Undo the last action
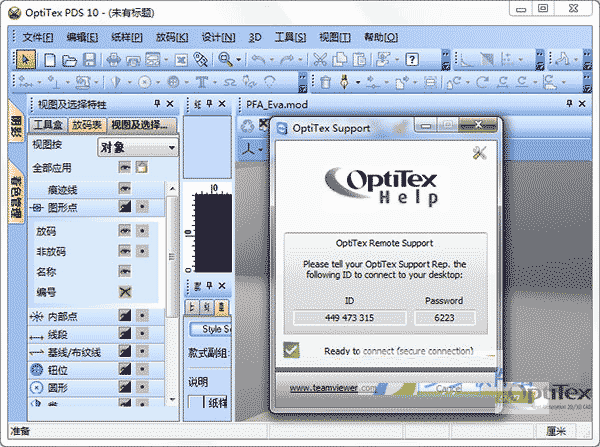This screenshot has height=447, width=600. click(x=259, y=60)
